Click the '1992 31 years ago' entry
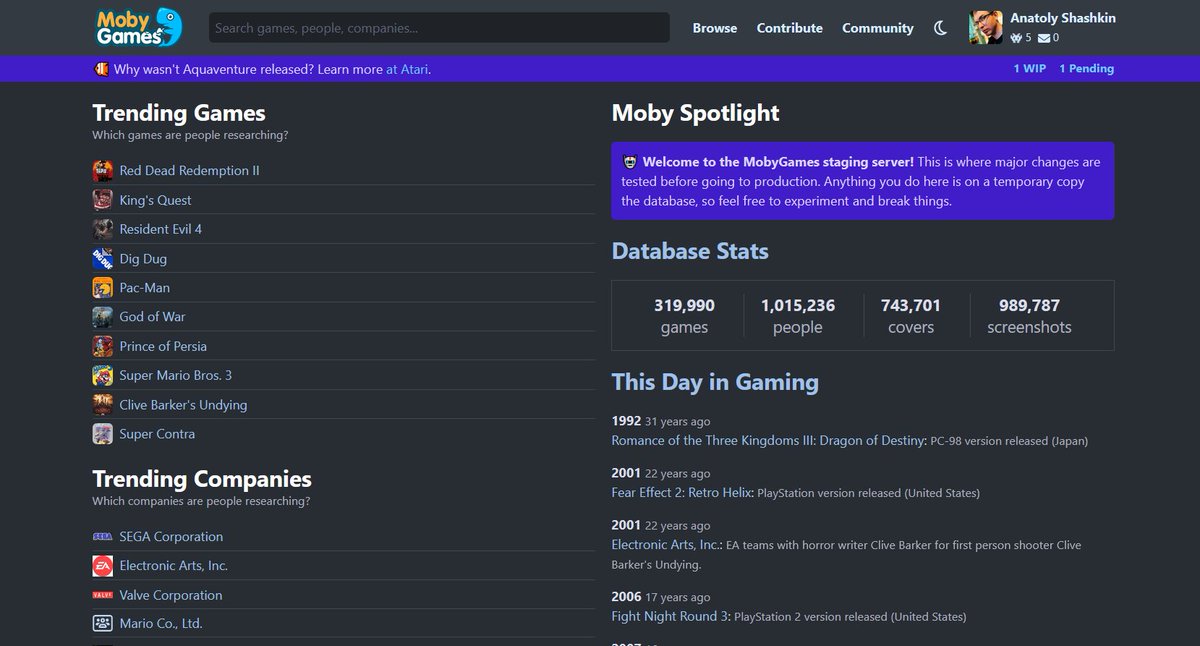Image resolution: width=1200 pixels, height=646 pixels. pos(661,421)
